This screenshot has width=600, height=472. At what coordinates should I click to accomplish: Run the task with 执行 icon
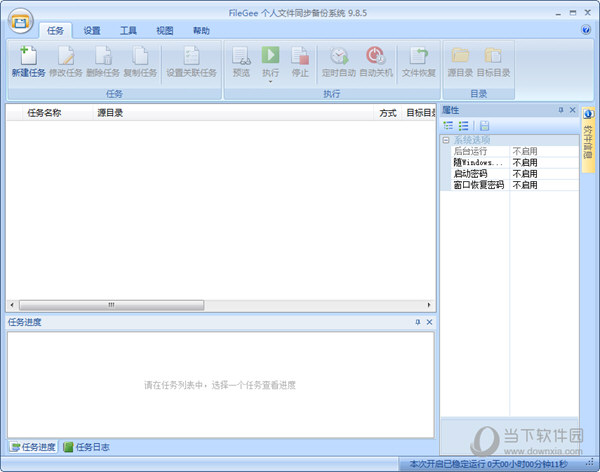click(270, 56)
